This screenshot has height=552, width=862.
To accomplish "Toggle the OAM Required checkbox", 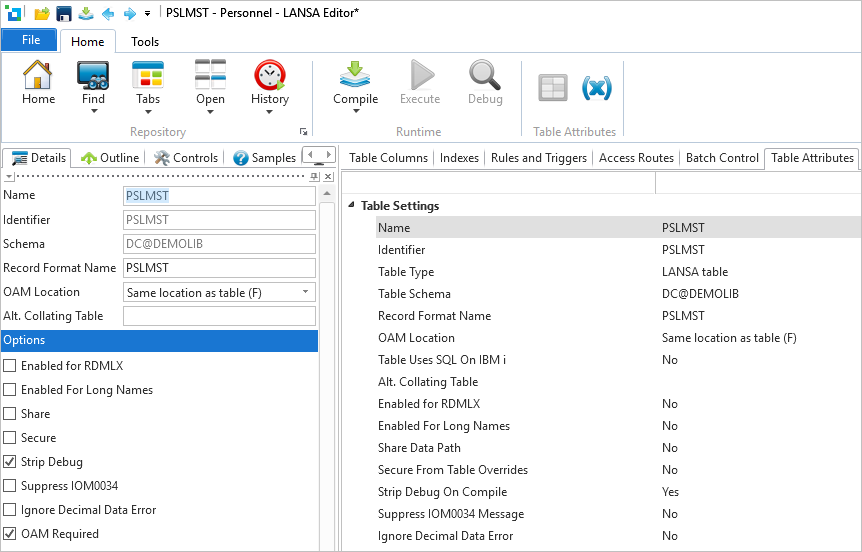I will [10, 534].
